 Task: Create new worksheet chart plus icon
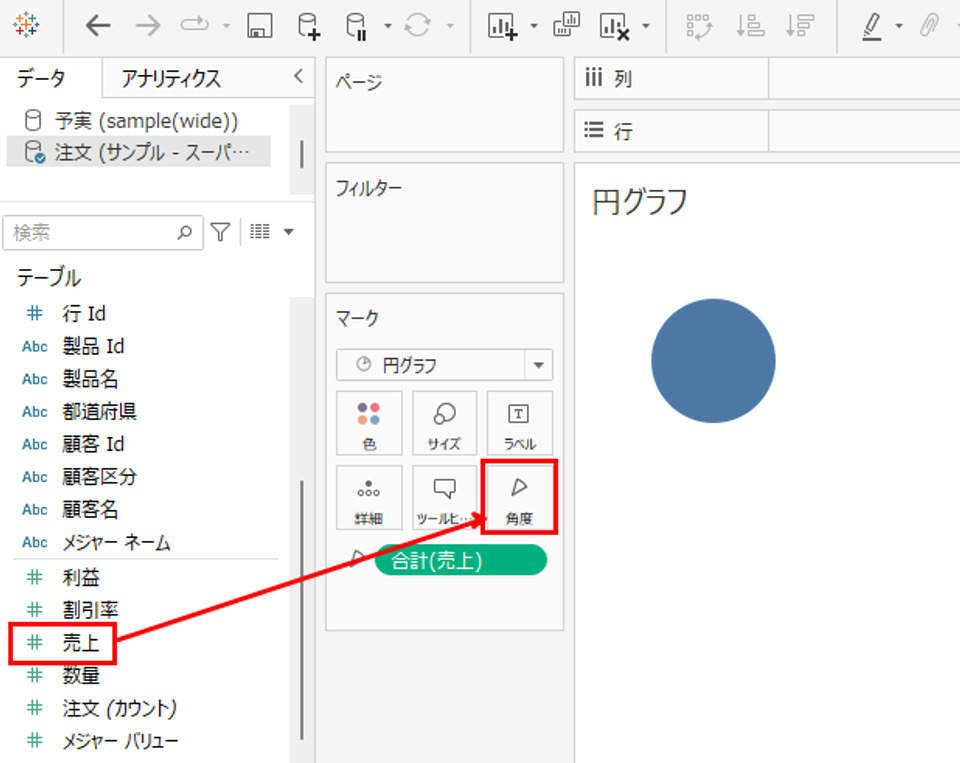pyautogui.click(x=503, y=26)
